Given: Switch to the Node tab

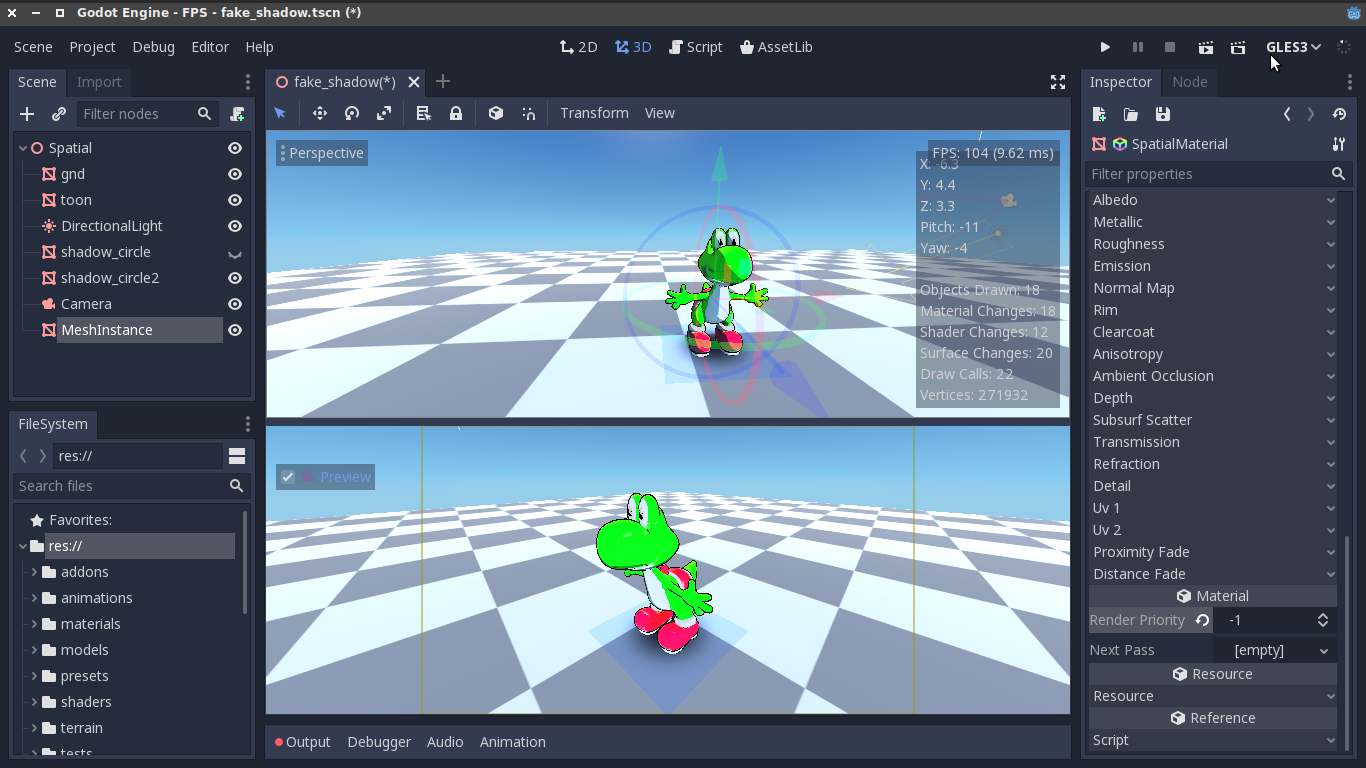Looking at the screenshot, I should [x=1190, y=82].
